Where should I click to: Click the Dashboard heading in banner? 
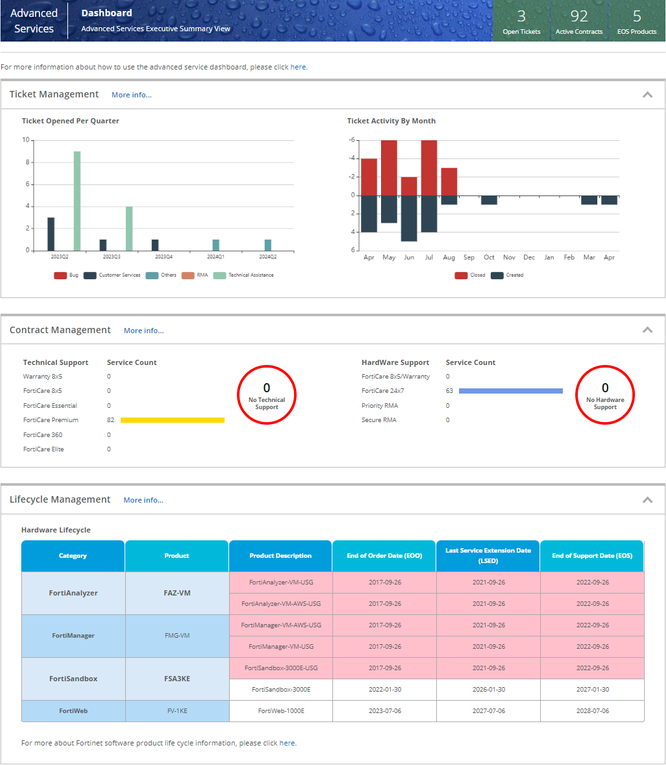106,13
